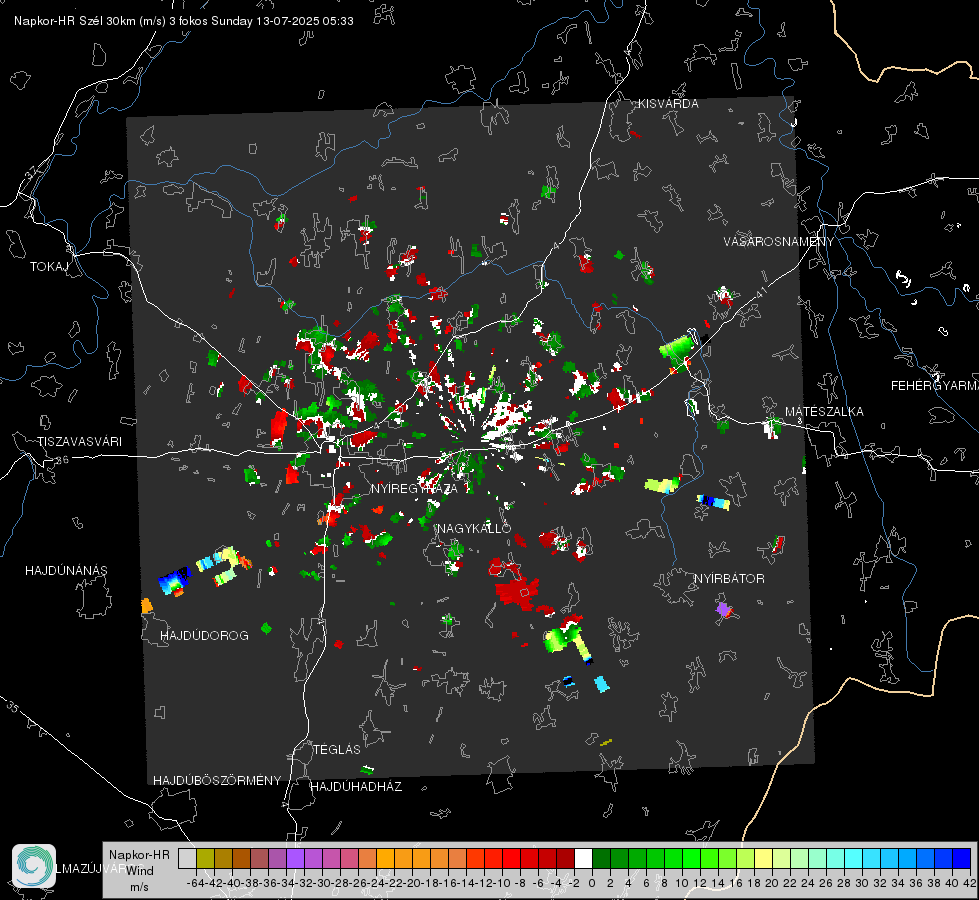Select the dark red legend swatch between -4 and -2
Image resolution: width=979 pixels, height=900 pixels.
pyautogui.click(x=565, y=858)
